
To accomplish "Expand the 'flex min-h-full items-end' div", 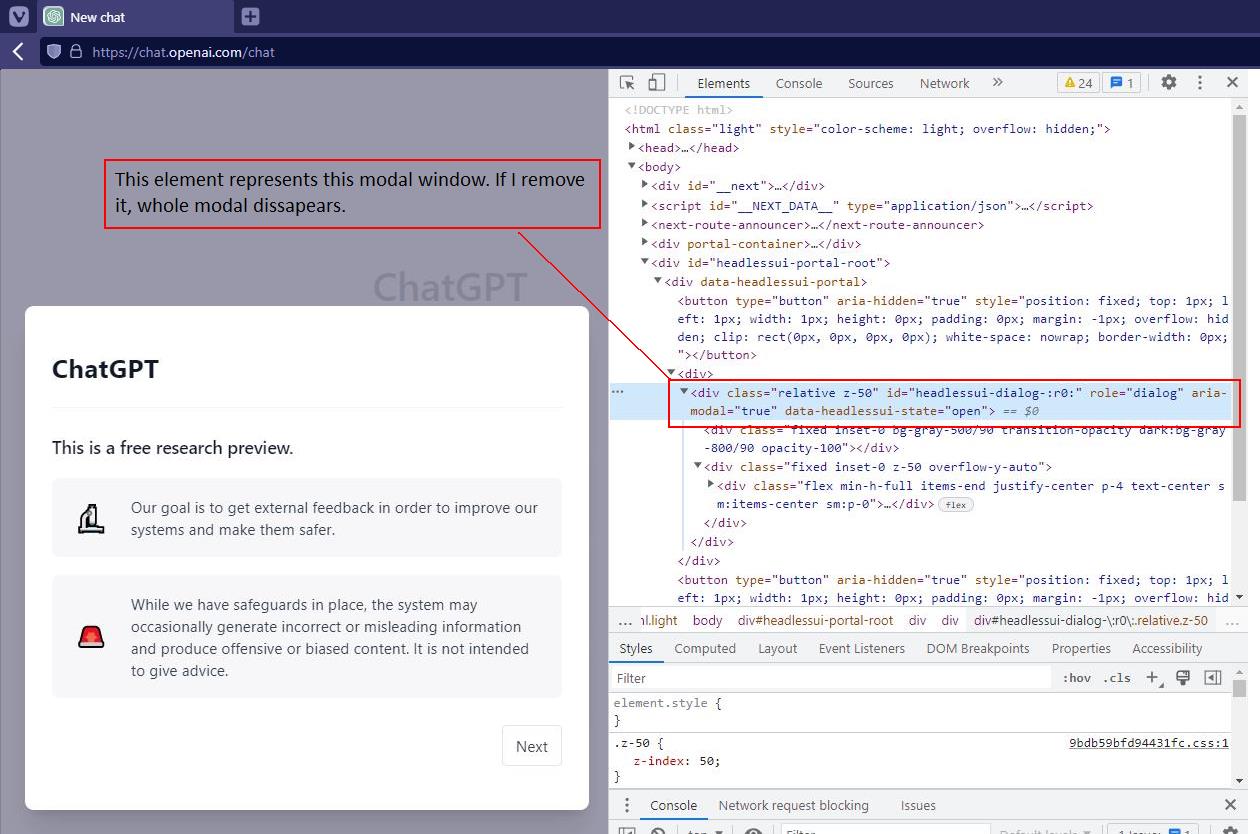I will 711,485.
